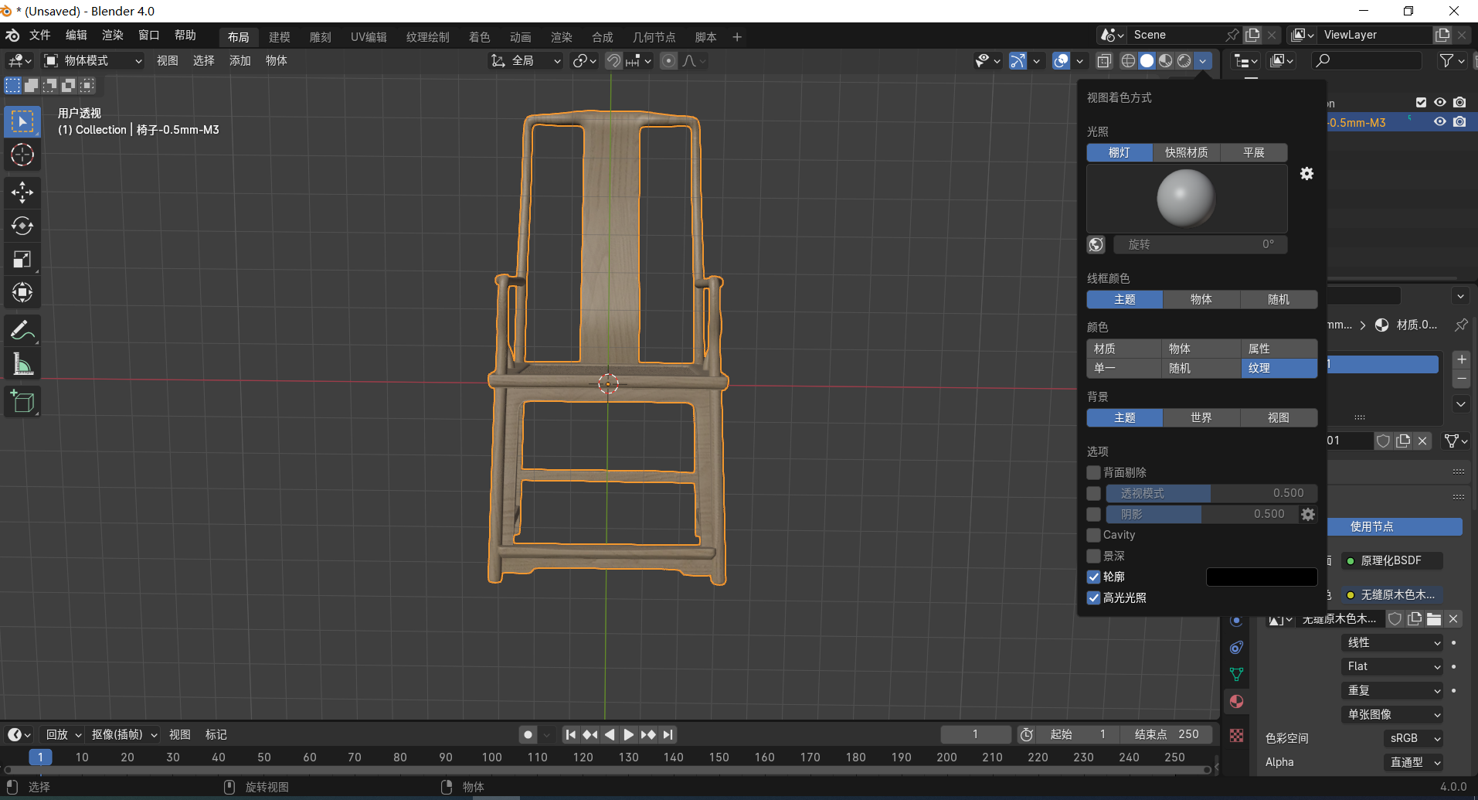Toggle viewport gizmos icon
This screenshot has height=800, width=1478.
point(1017,61)
